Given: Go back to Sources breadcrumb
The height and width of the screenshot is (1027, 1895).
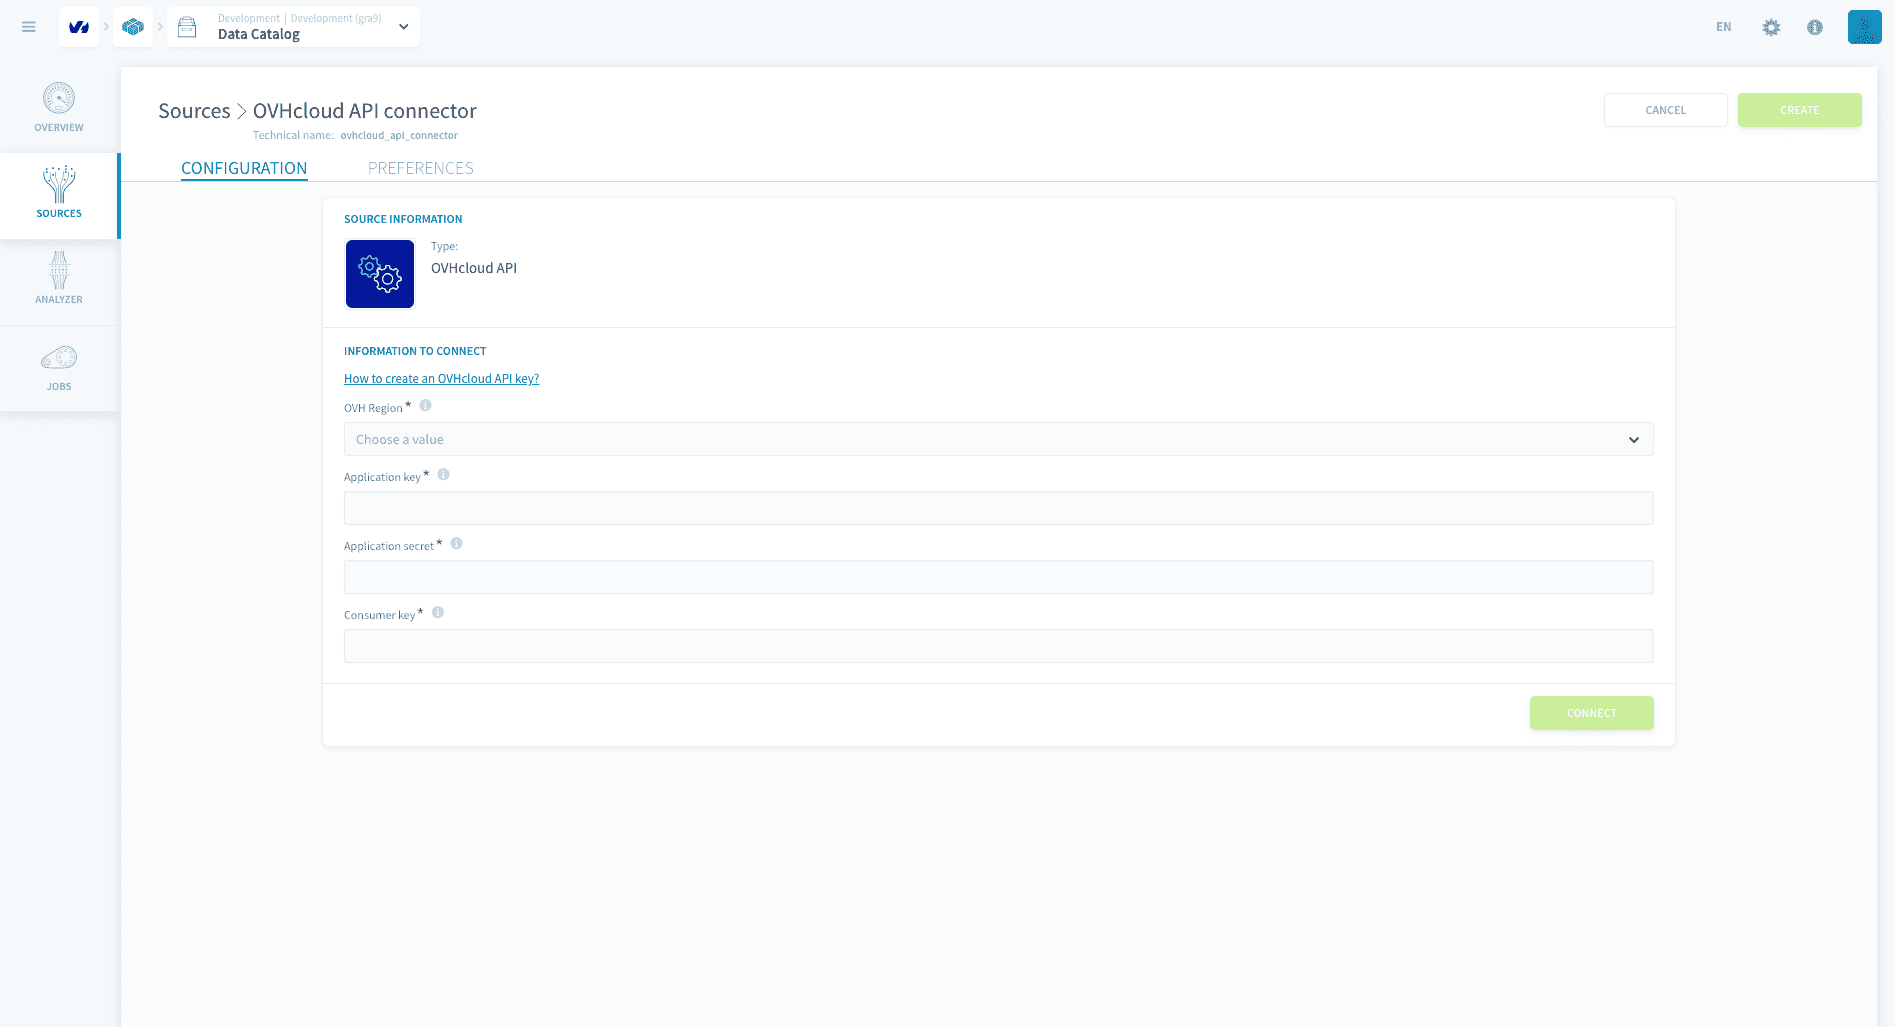Looking at the screenshot, I should click(194, 111).
